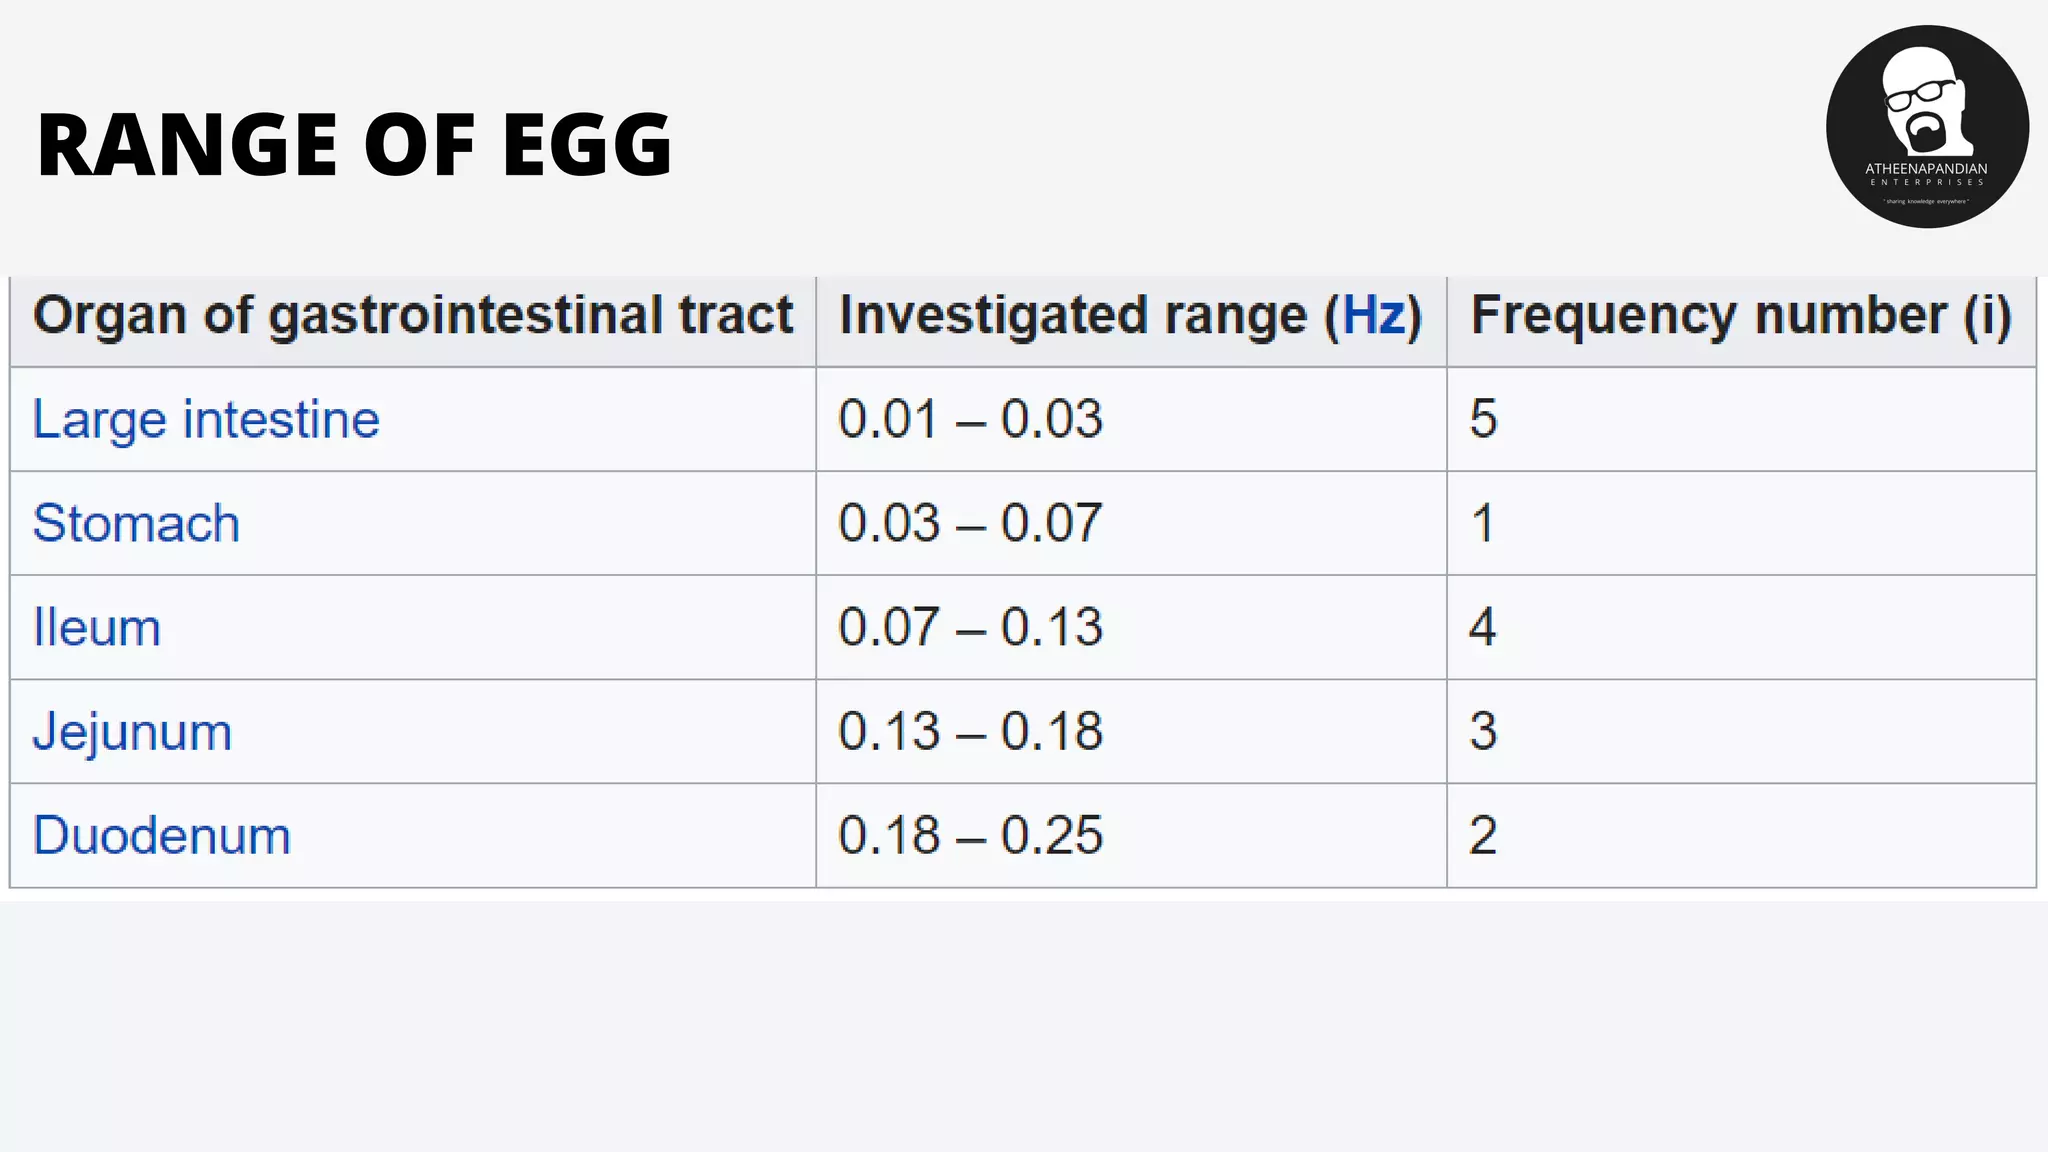This screenshot has width=2048, height=1152.
Task: Open the Stomach link
Action: 136,523
